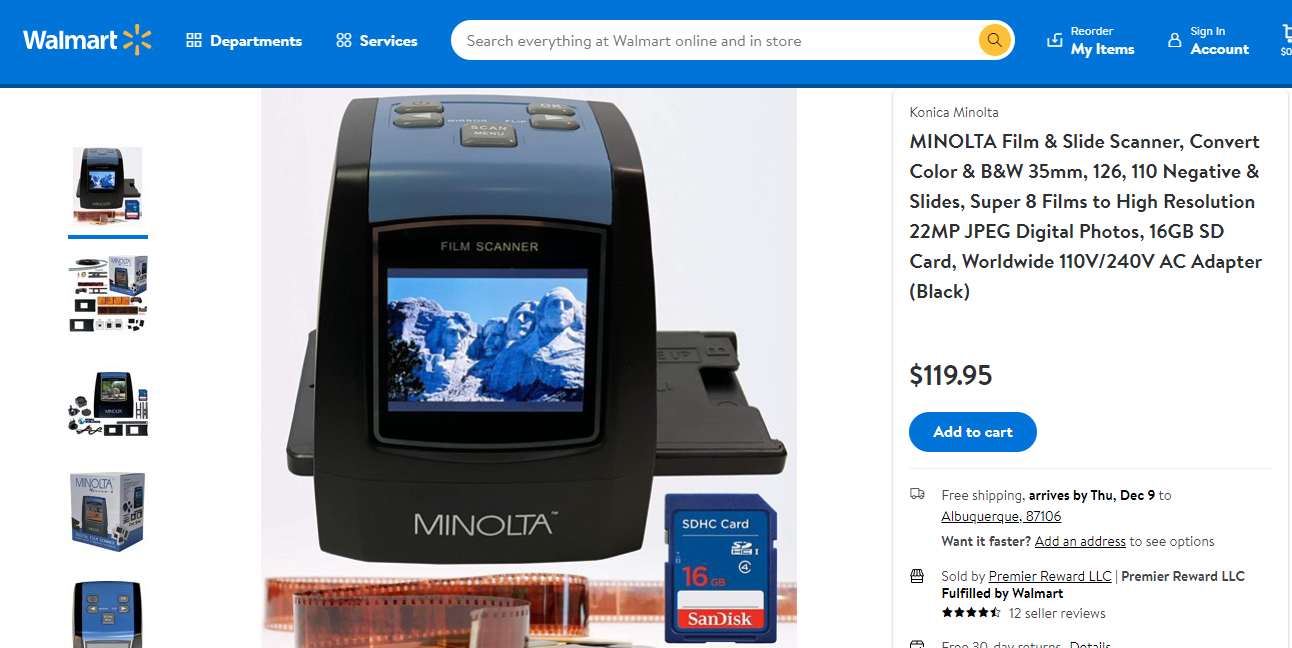Image resolution: width=1292 pixels, height=648 pixels.
Task: Open the Albuquerque, 87106 location link
Action: 1001,517
